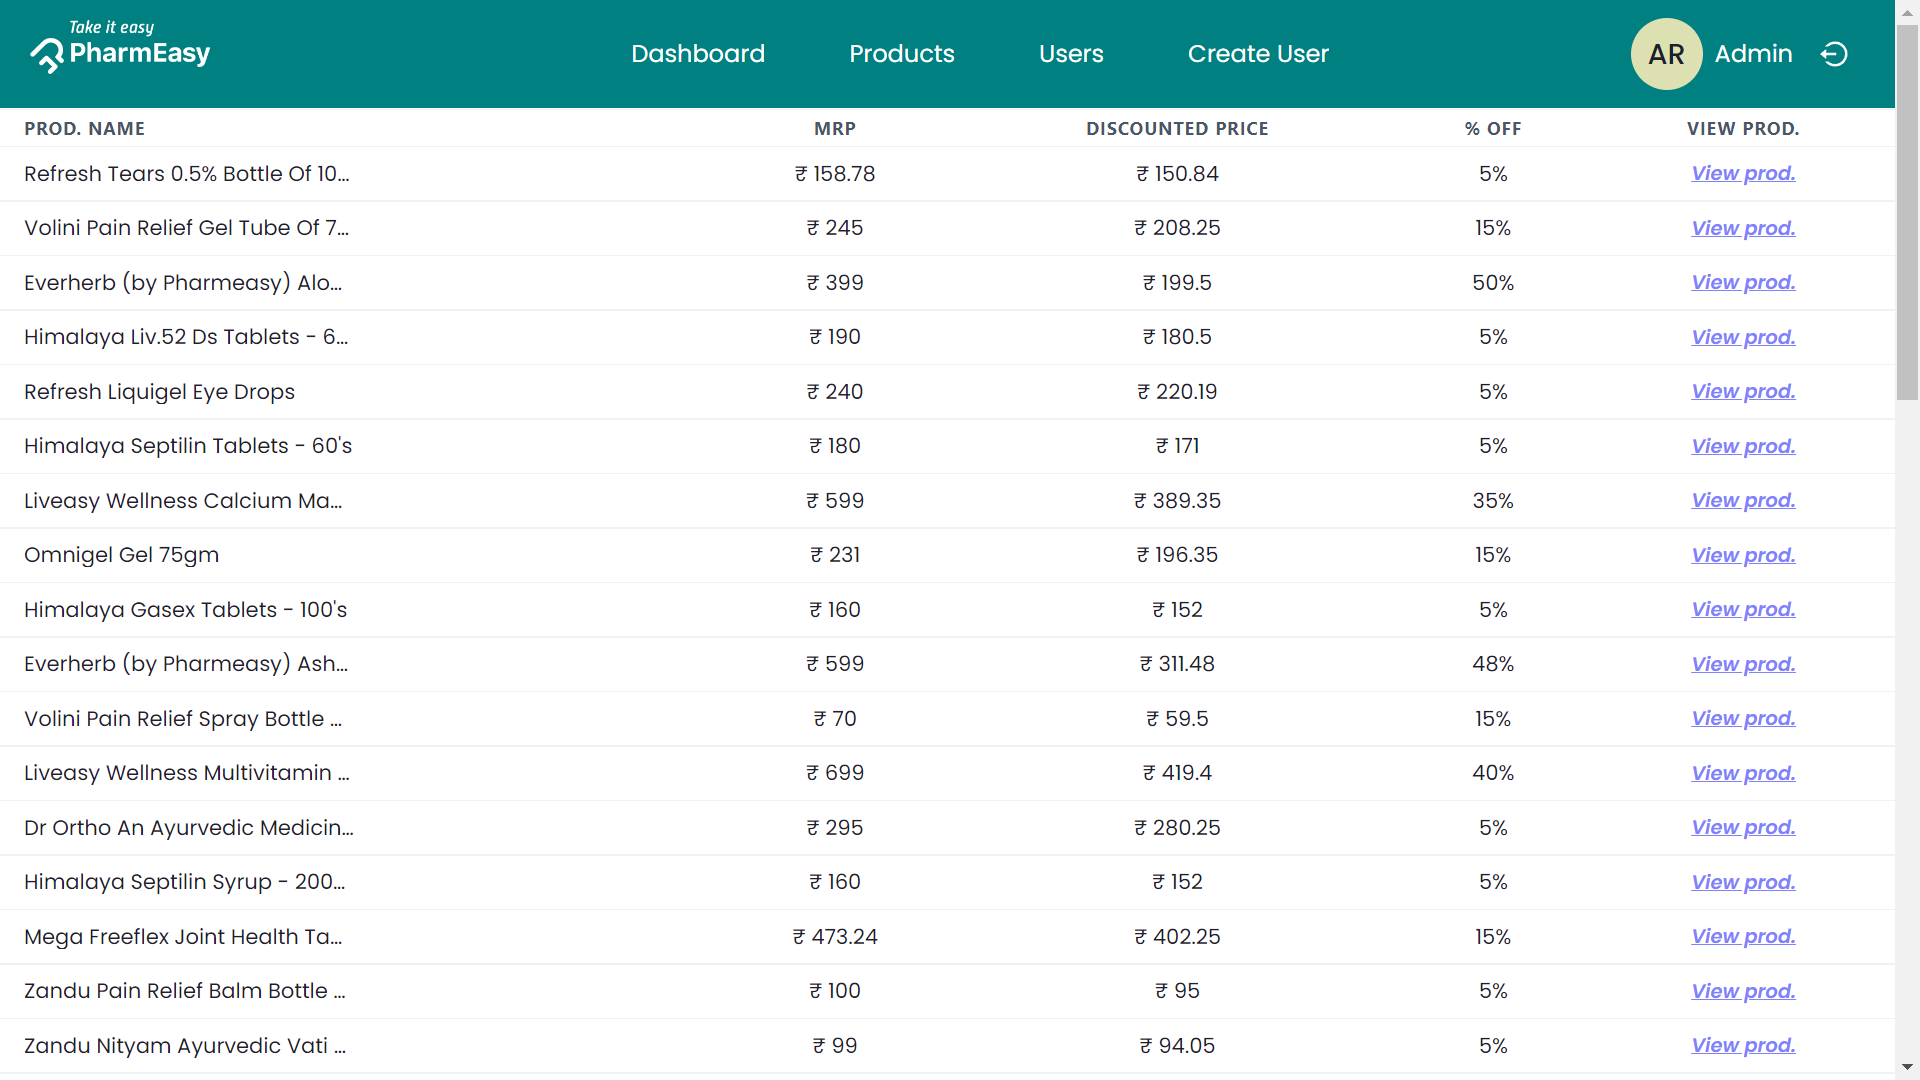View product for Mega Freeflex Joint Health Tablets
This screenshot has width=1920, height=1080.
click(1742, 936)
